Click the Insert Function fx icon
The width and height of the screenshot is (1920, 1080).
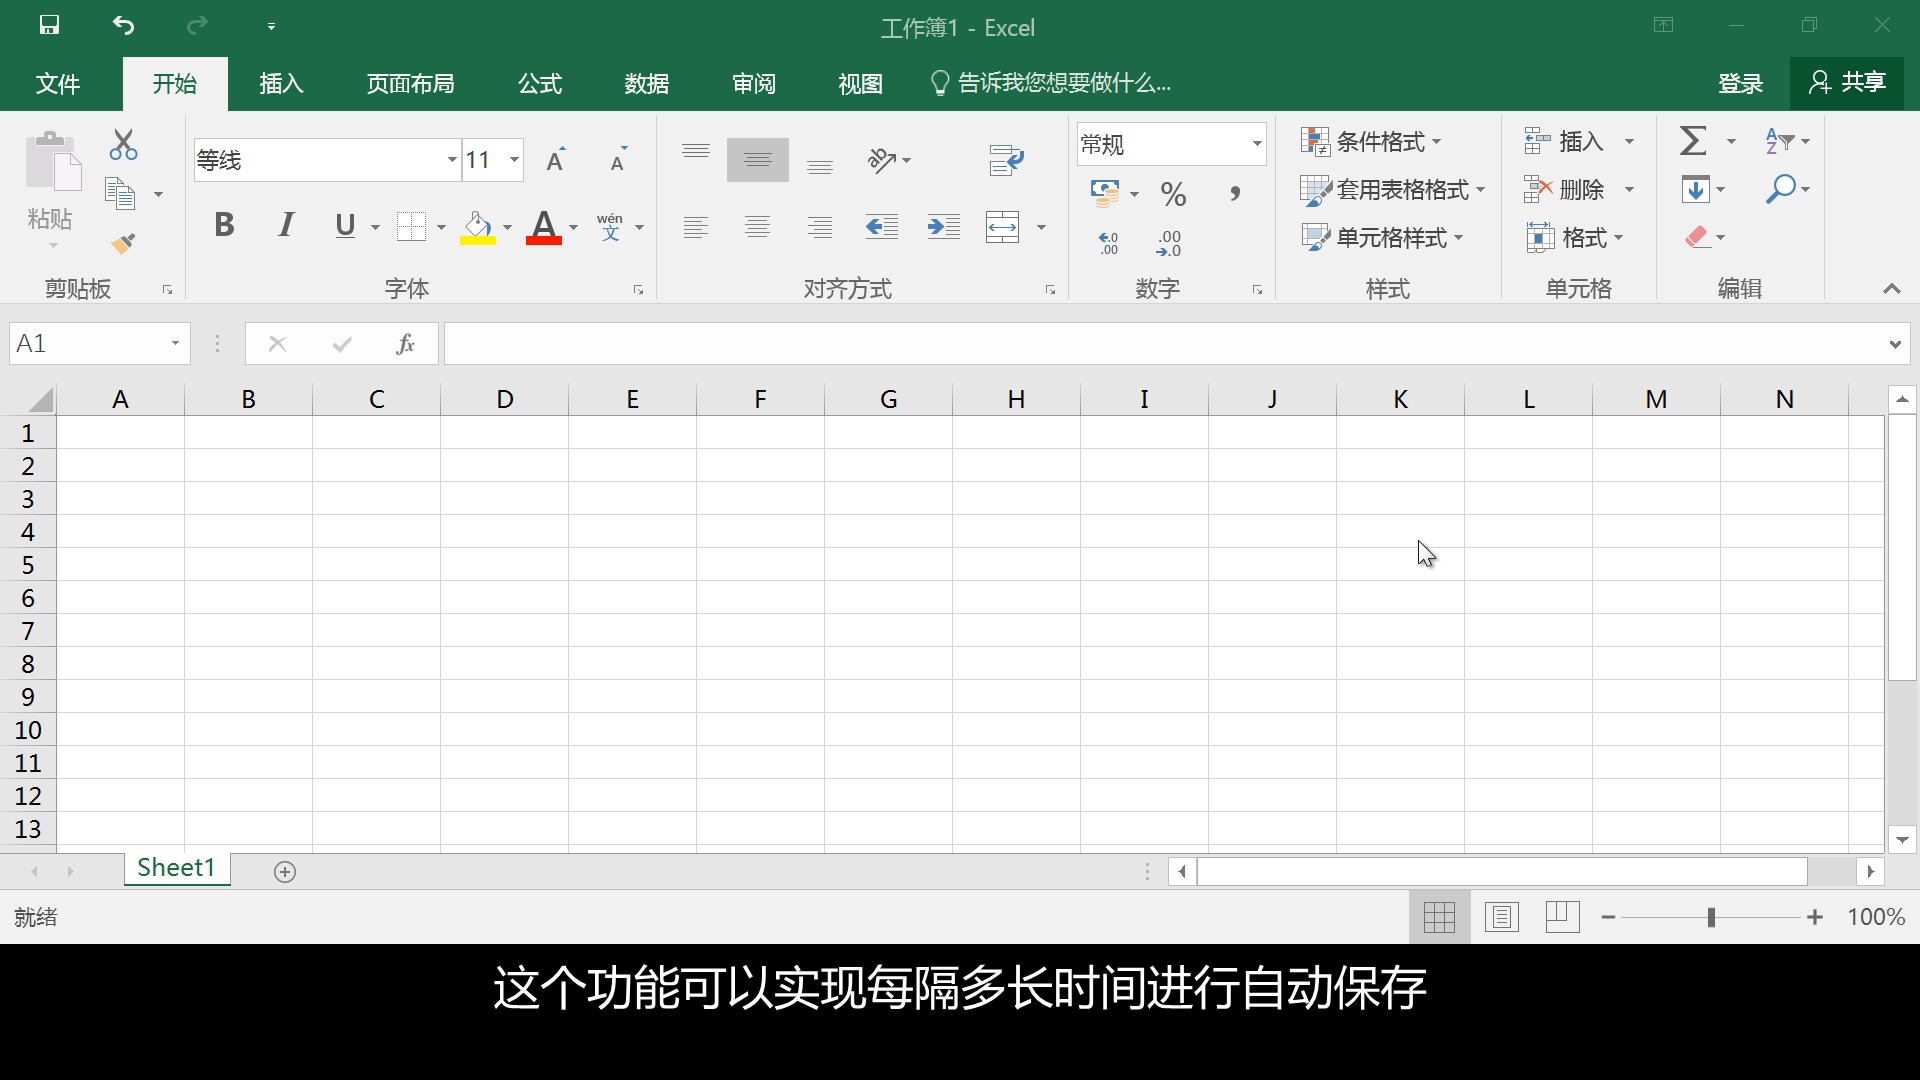pyautogui.click(x=405, y=344)
